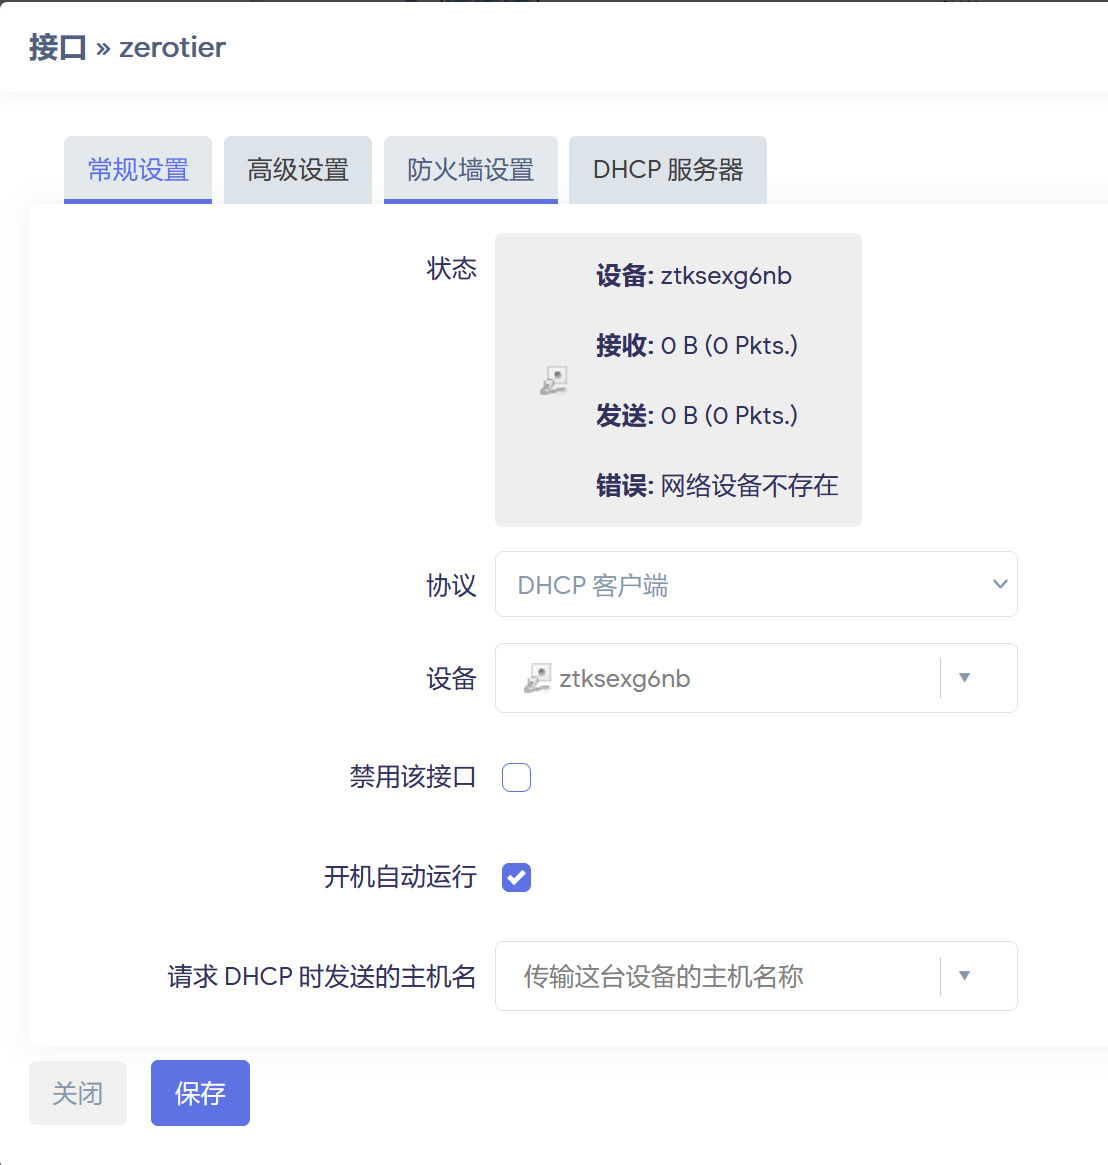Click the 设备: ztksexg6nb status line

tap(694, 276)
